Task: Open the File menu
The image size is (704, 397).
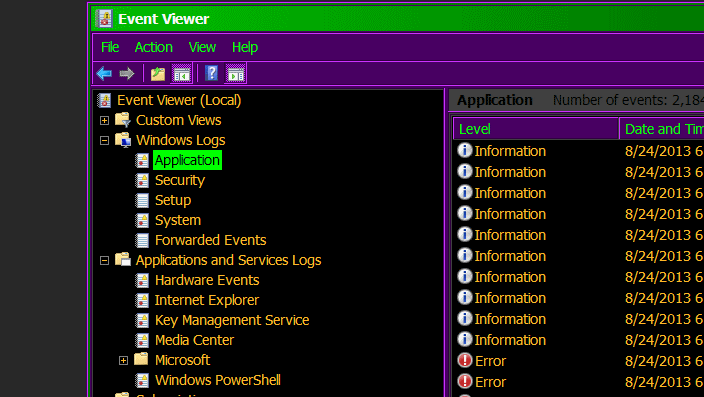Action: (110, 47)
